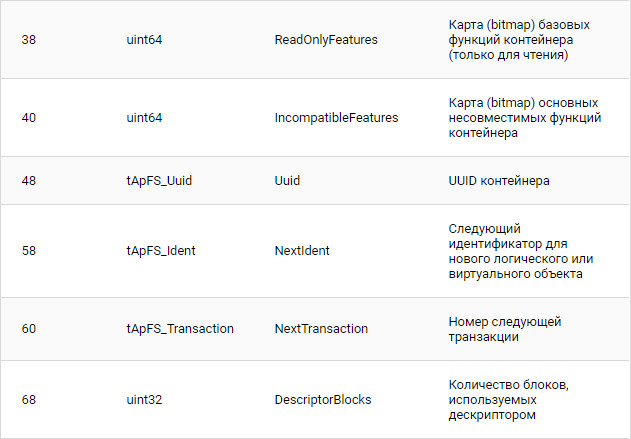Image resolution: width=631 pixels, height=439 pixels.
Task: Click the Uuid field name
Action: pyautogui.click(x=287, y=181)
